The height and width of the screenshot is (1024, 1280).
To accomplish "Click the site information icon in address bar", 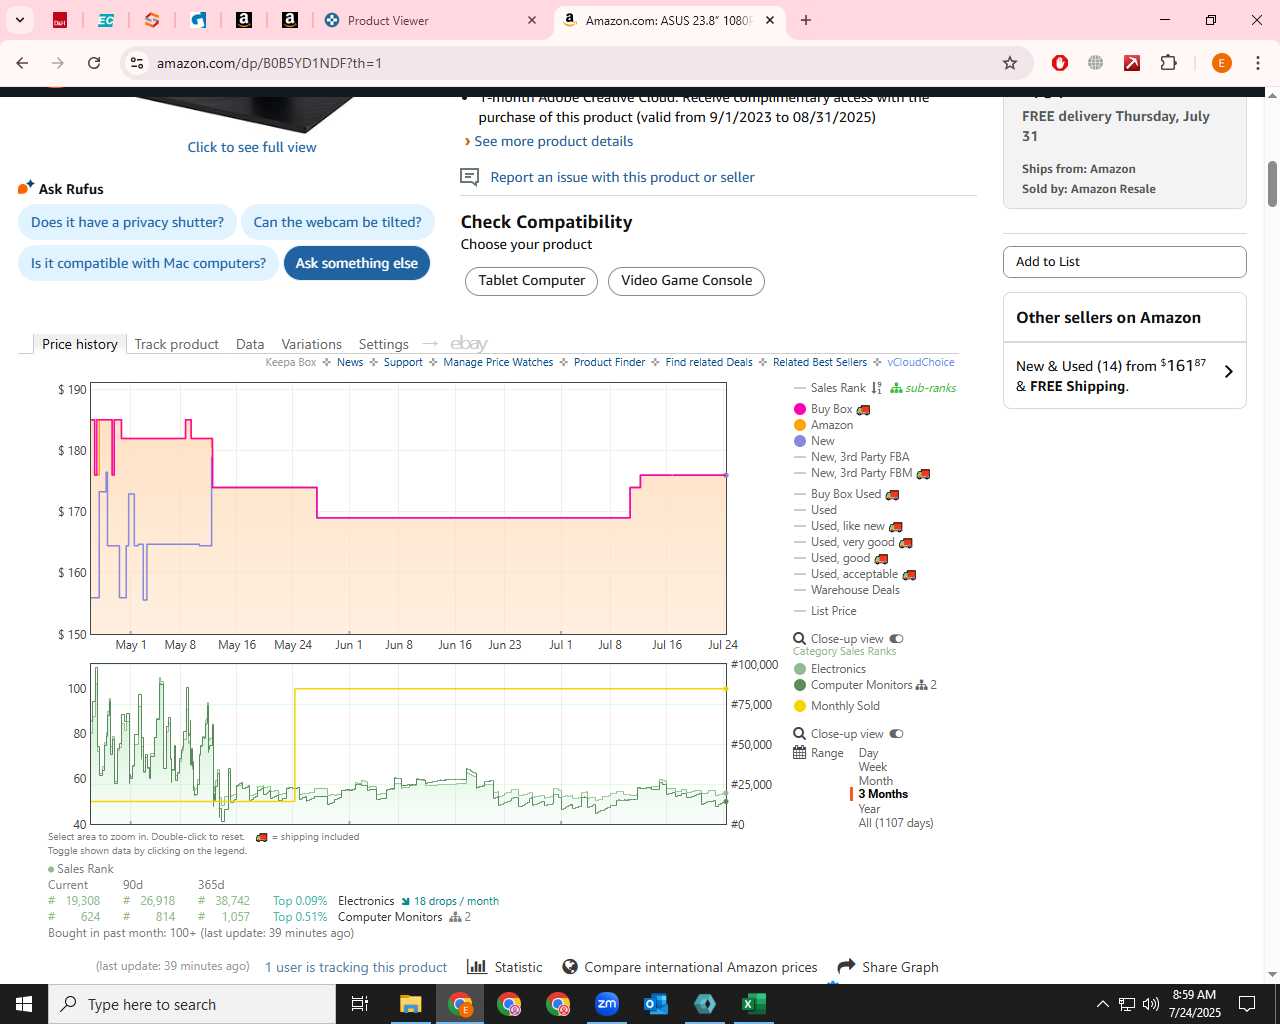I will pos(137,63).
